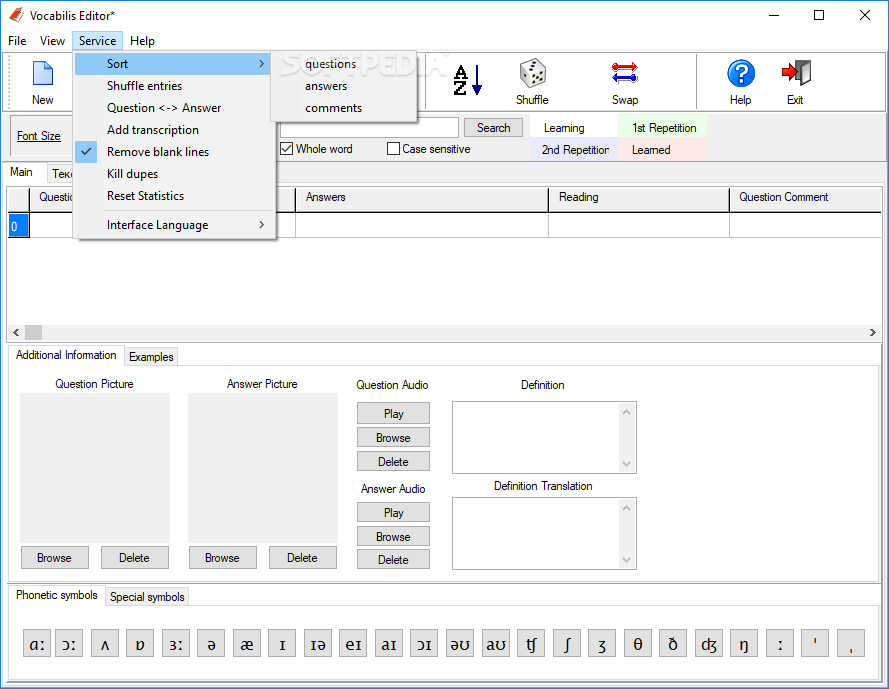Toggle the Whole word checkbox
This screenshot has width=889, height=689.
click(287, 149)
